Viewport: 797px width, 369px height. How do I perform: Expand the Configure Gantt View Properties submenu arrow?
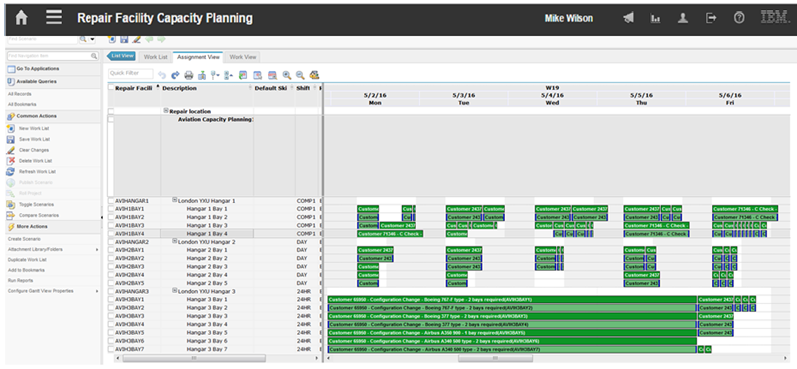click(x=97, y=291)
